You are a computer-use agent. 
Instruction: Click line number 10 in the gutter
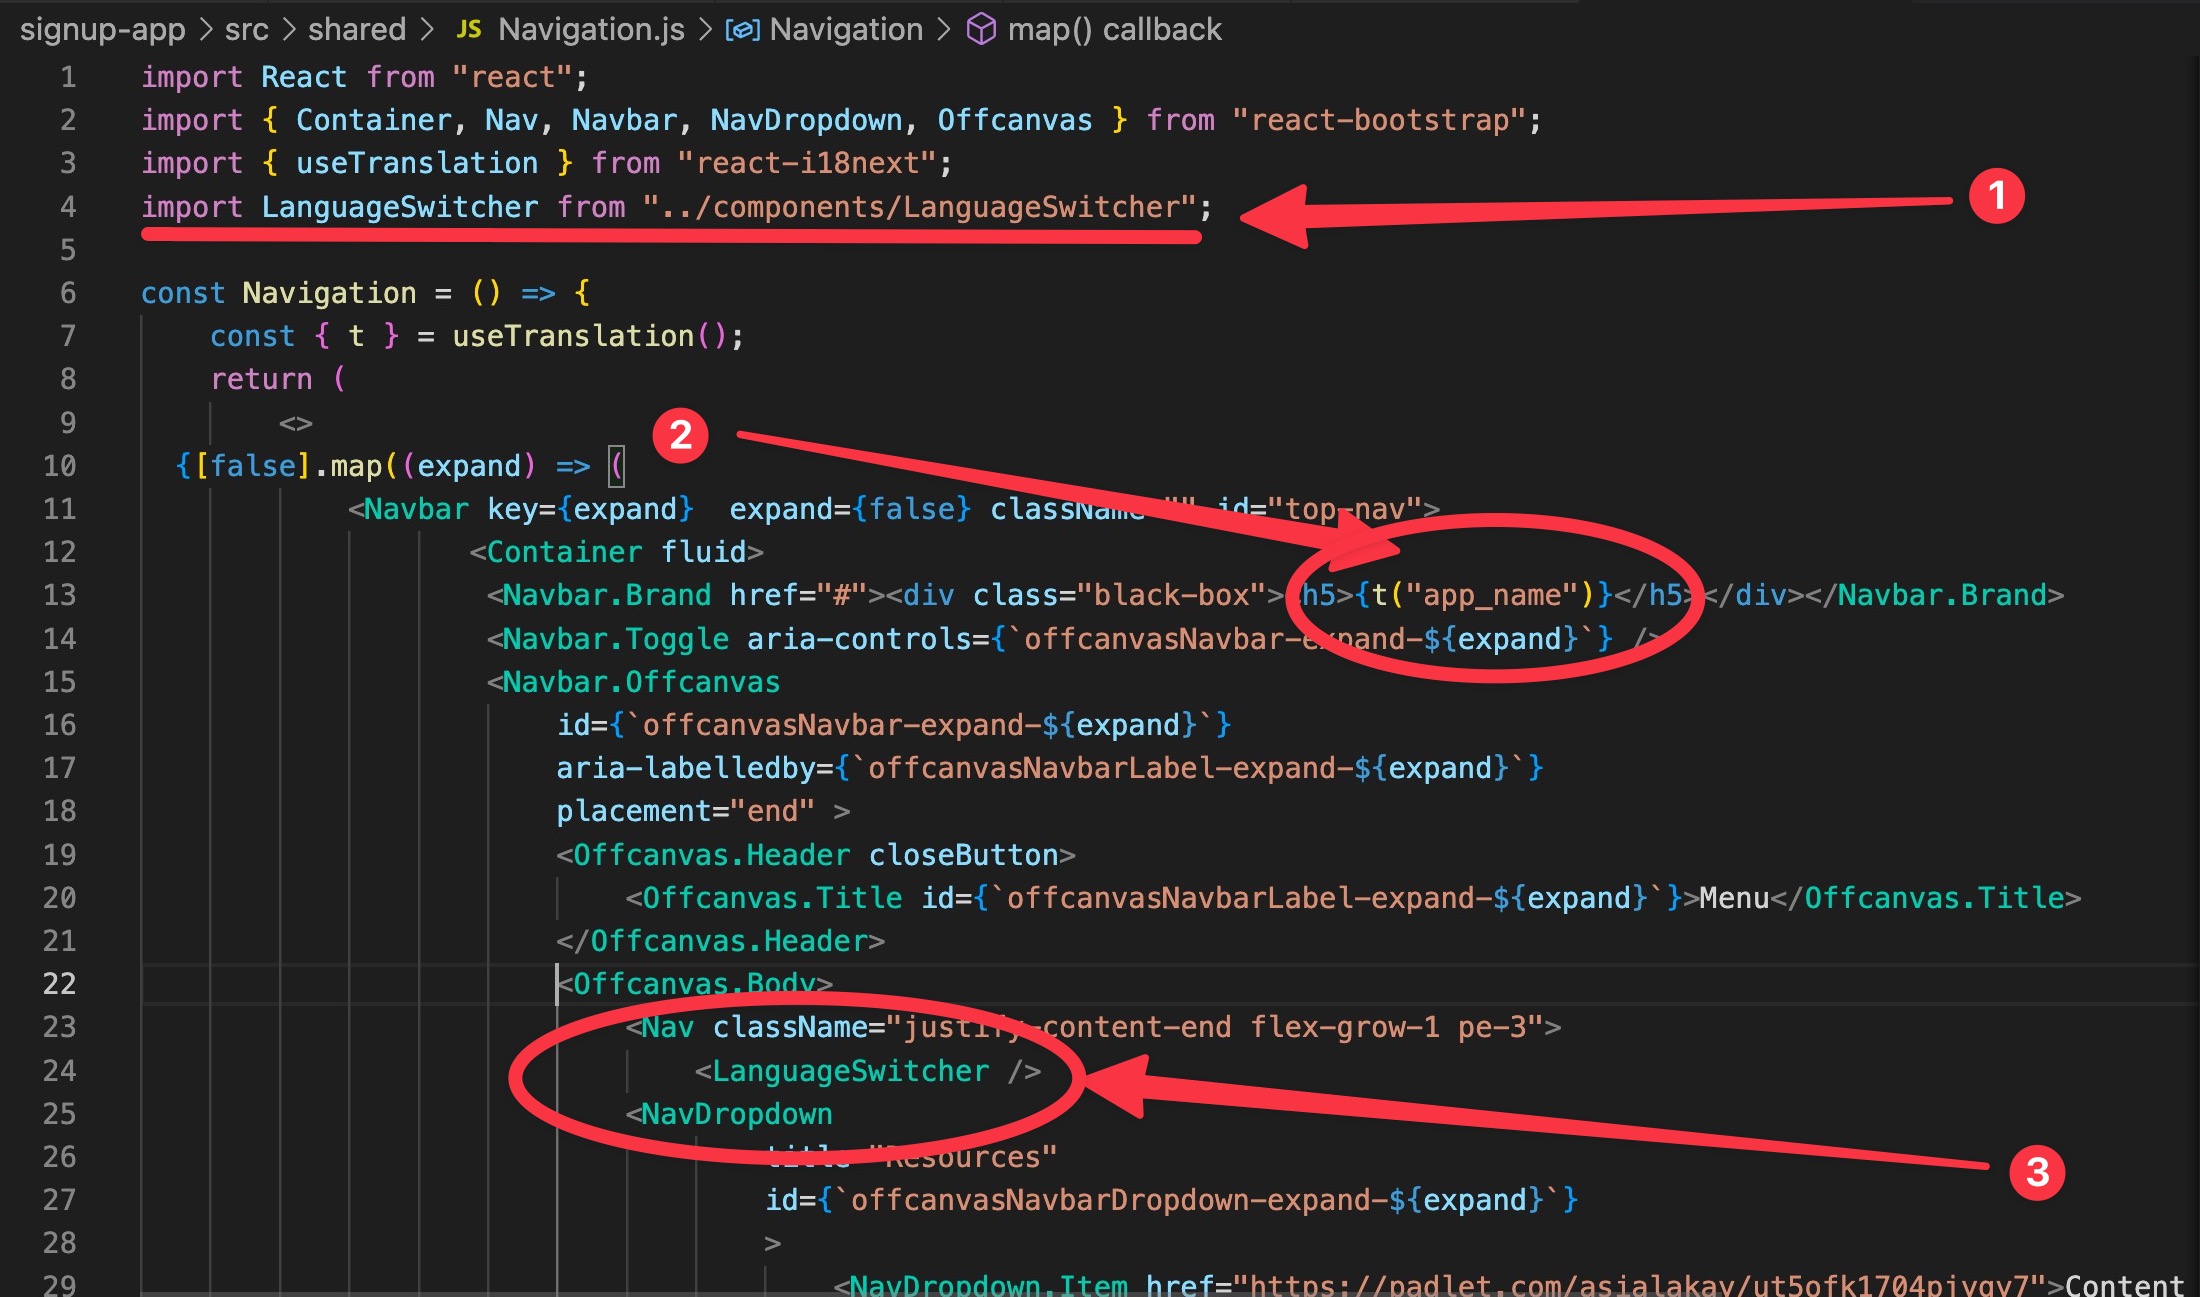pyautogui.click(x=59, y=466)
